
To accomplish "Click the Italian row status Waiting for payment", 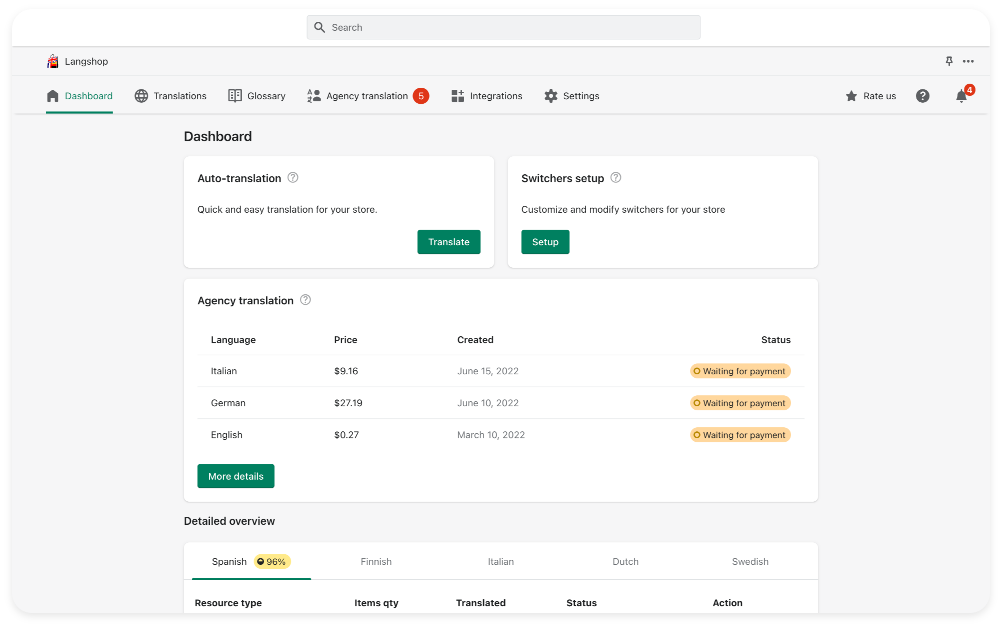I will (x=740, y=371).
